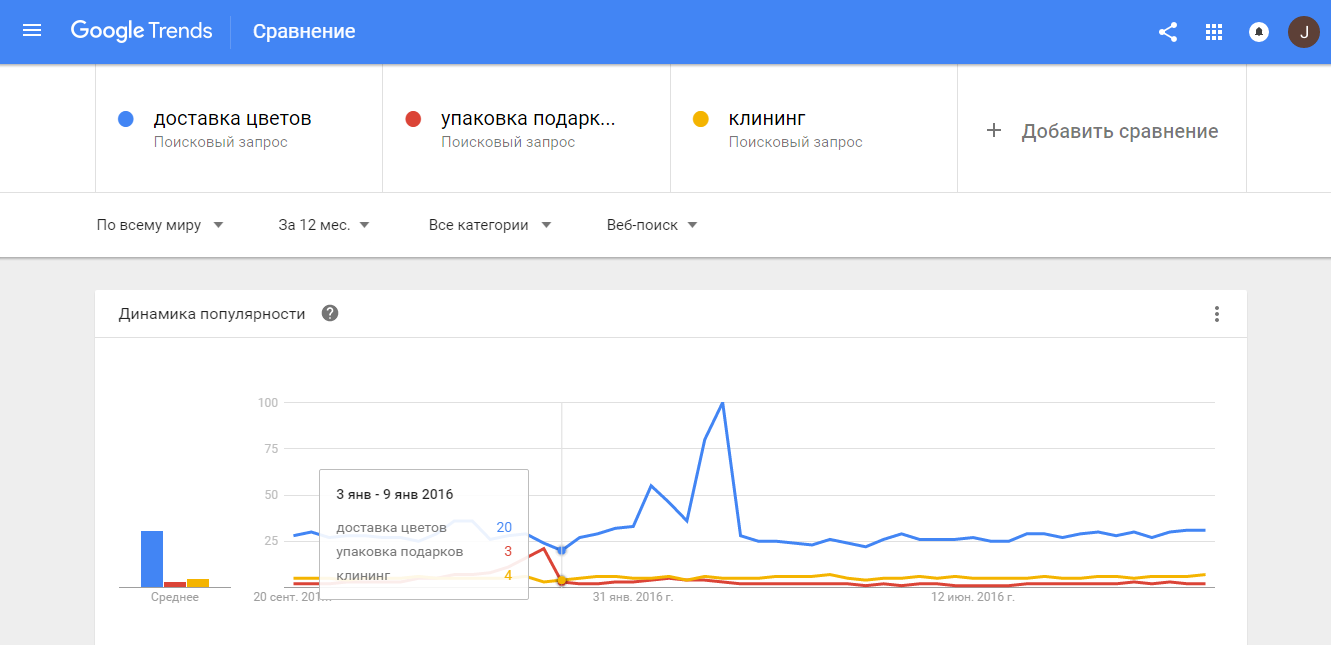Select the red dot for упаковка подарков
The height and width of the screenshot is (645, 1331).
tap(414, 118)
